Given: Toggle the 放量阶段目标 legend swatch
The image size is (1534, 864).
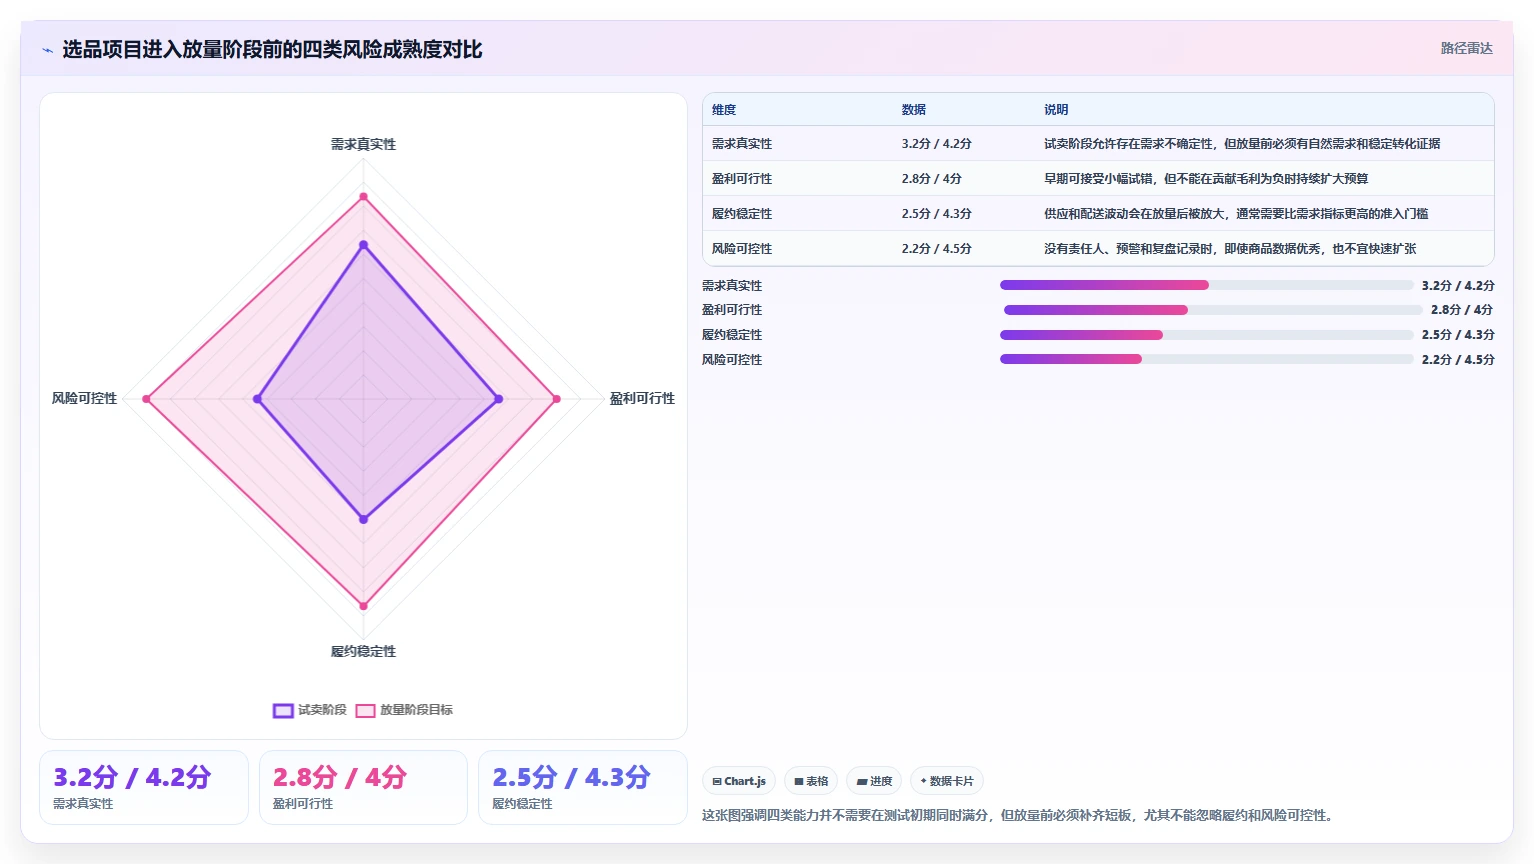Looking at the screenshot, I should (365, 711).
